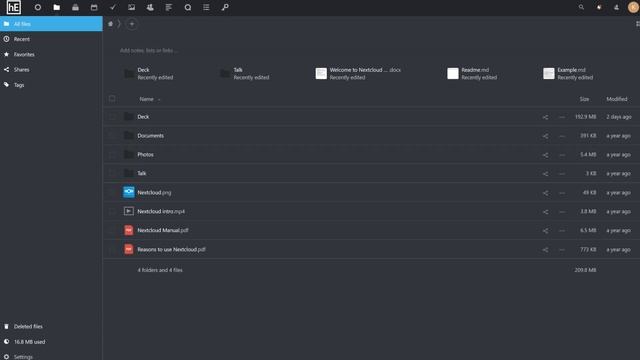Sort files by Size column
The height and width of the screenshot is (360, 640).
pos(584,99)
